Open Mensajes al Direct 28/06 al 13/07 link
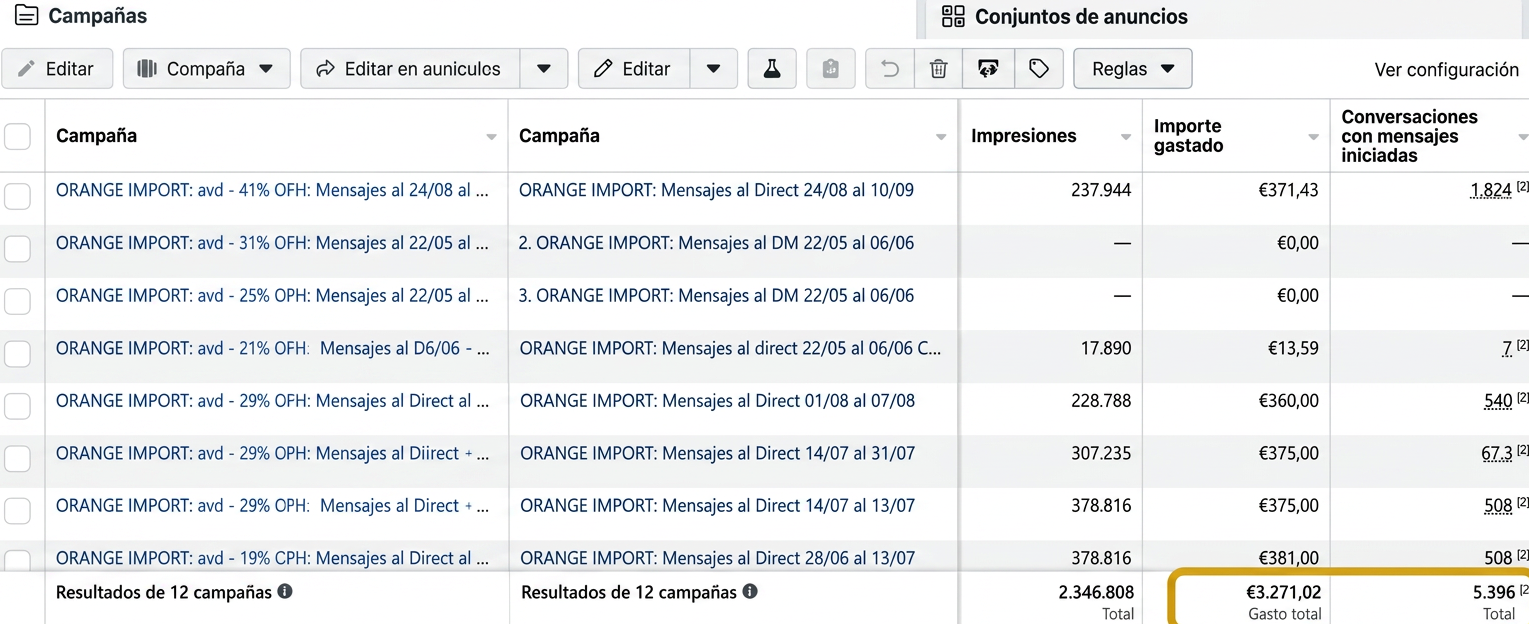Viewport: 1529px width, 624px height. [717, 558]
